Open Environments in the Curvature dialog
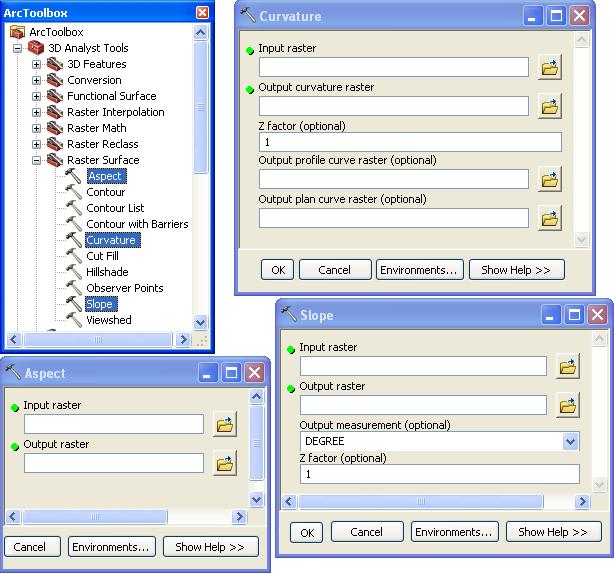Screen dimensions: 614x574 420,270
